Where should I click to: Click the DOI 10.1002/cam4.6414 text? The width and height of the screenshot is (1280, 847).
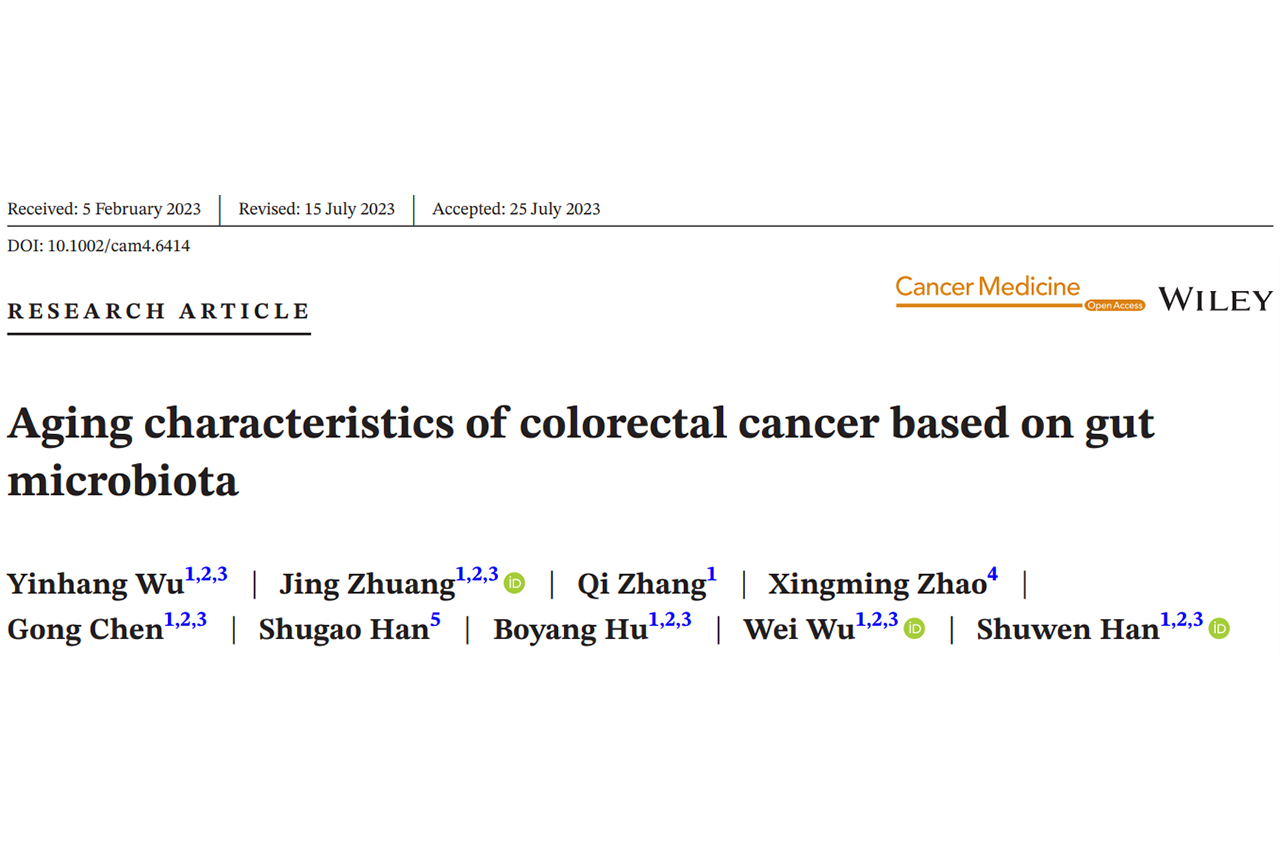[98, 246]
